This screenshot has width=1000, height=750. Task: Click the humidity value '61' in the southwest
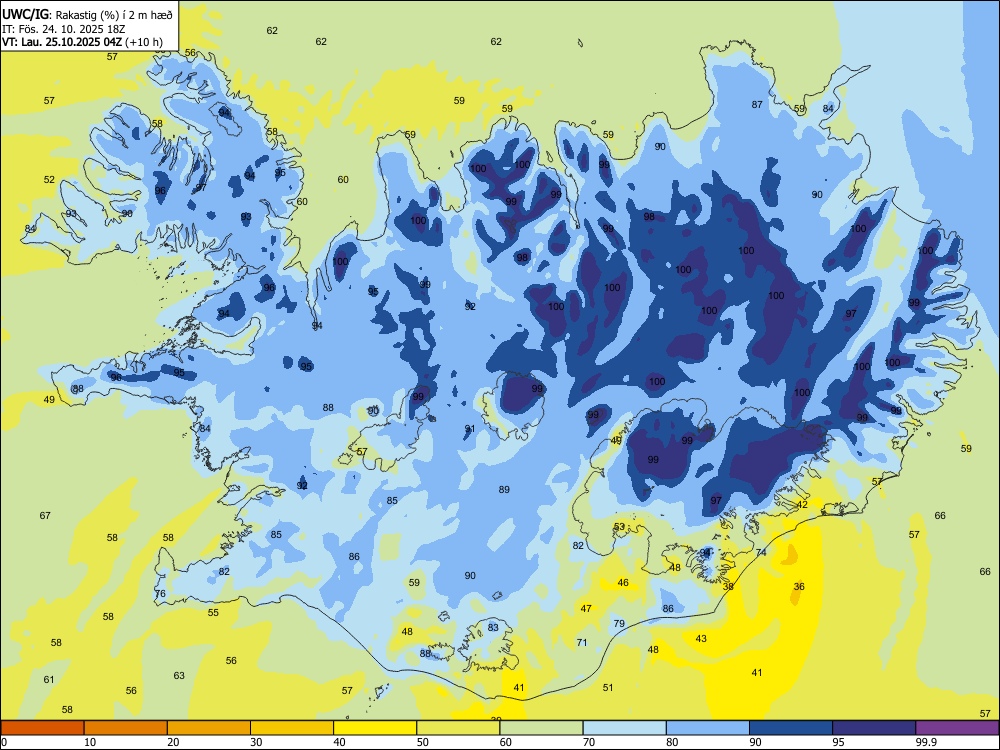pyautogui.click(x=49, y=679)
